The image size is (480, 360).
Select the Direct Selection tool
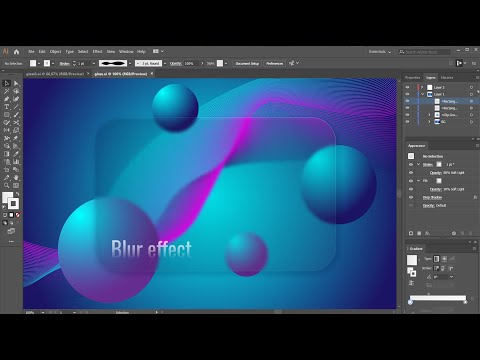[x=16, y=83]
